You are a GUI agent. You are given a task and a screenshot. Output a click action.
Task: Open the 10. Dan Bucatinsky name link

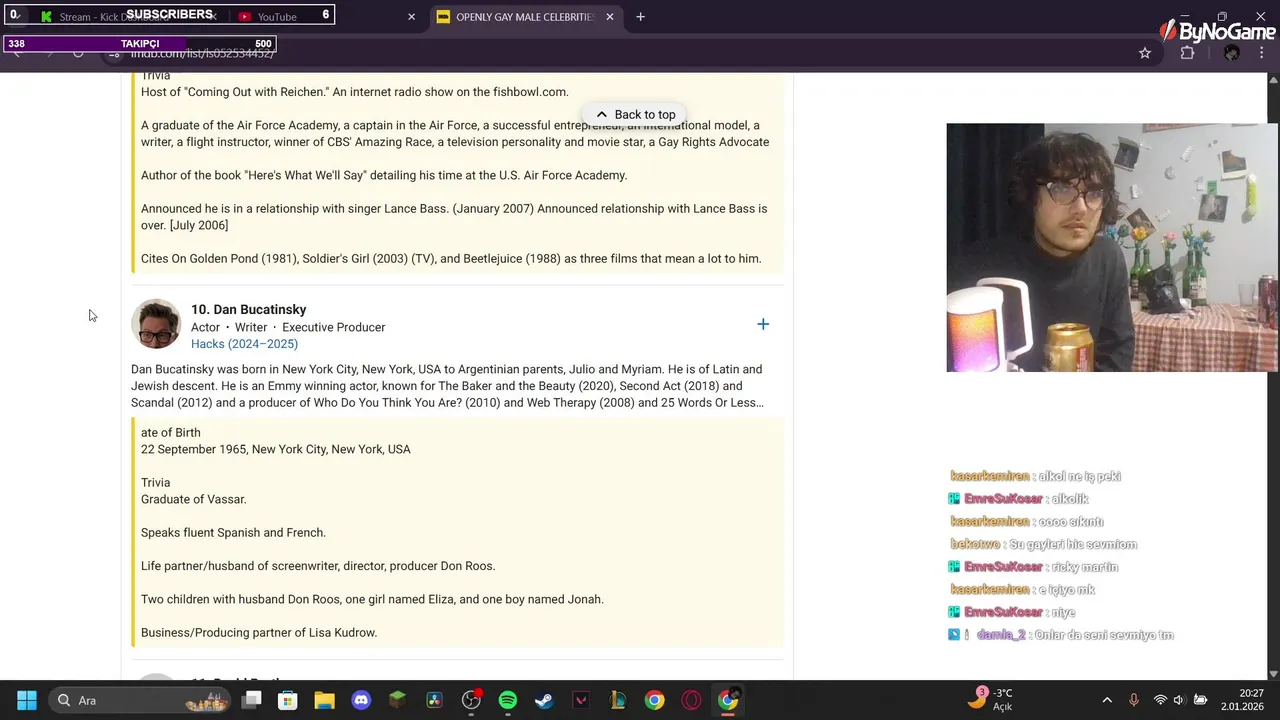click(249, 310)
